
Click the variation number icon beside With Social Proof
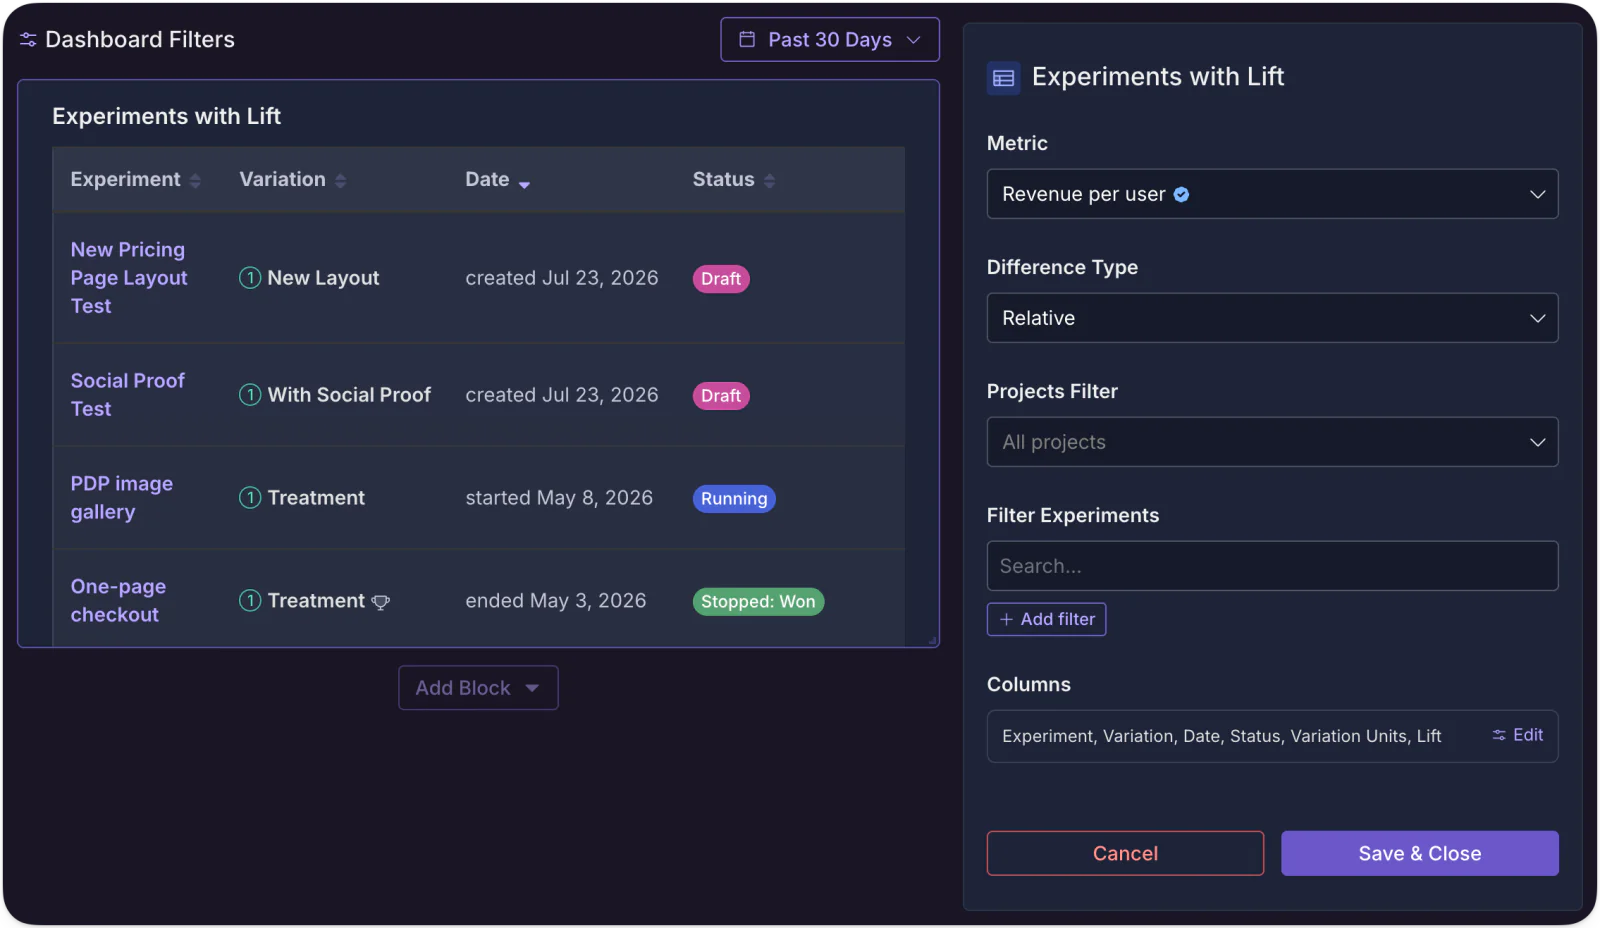tap(250, 395)
